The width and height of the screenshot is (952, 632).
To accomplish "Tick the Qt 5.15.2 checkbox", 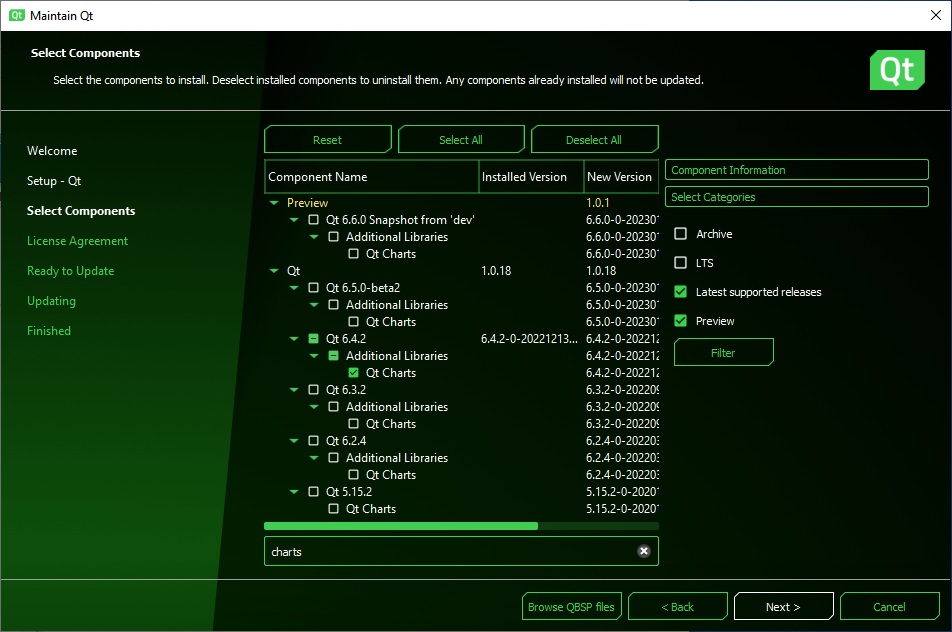I will [313, 491].
